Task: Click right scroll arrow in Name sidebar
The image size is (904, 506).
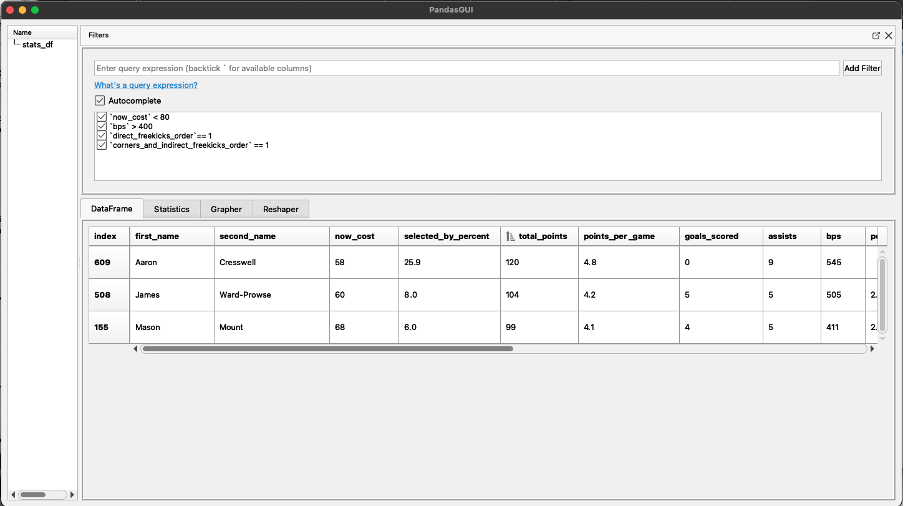Action: 72,494
